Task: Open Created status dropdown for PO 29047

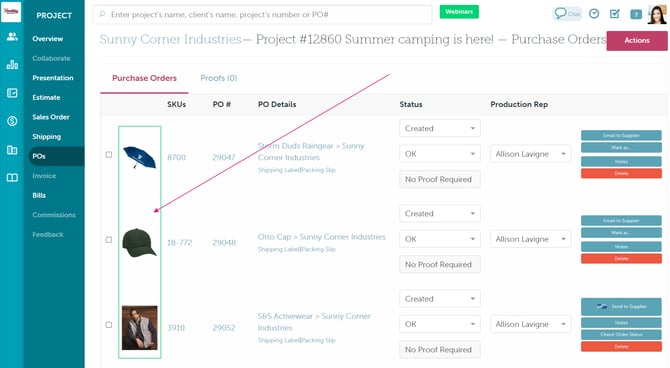Action: [x=440, y=128]
